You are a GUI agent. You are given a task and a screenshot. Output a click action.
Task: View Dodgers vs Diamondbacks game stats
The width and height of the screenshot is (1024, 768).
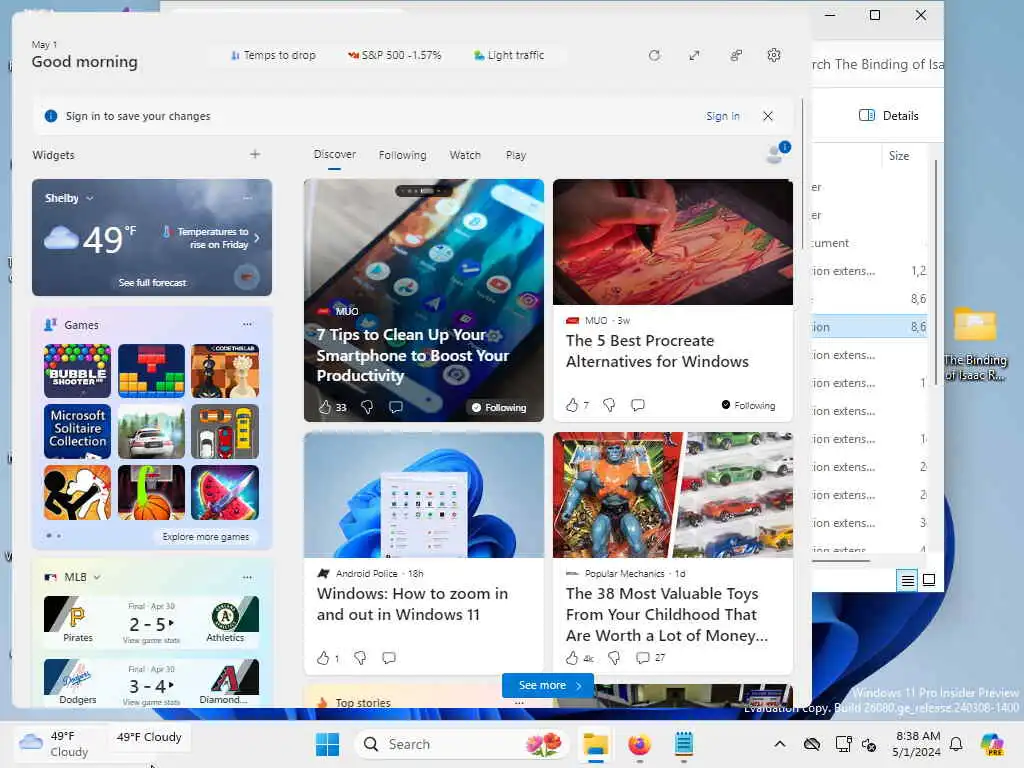(152, 702)
